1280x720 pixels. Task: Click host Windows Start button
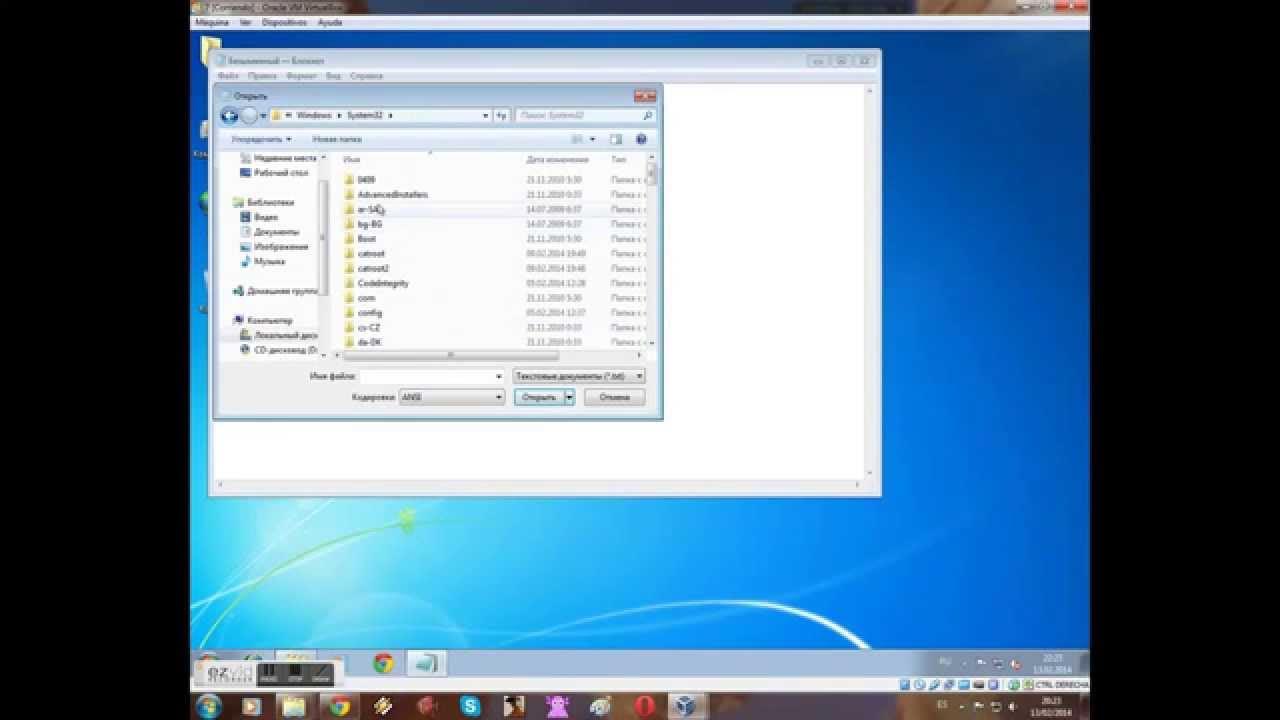coord(209,705)
